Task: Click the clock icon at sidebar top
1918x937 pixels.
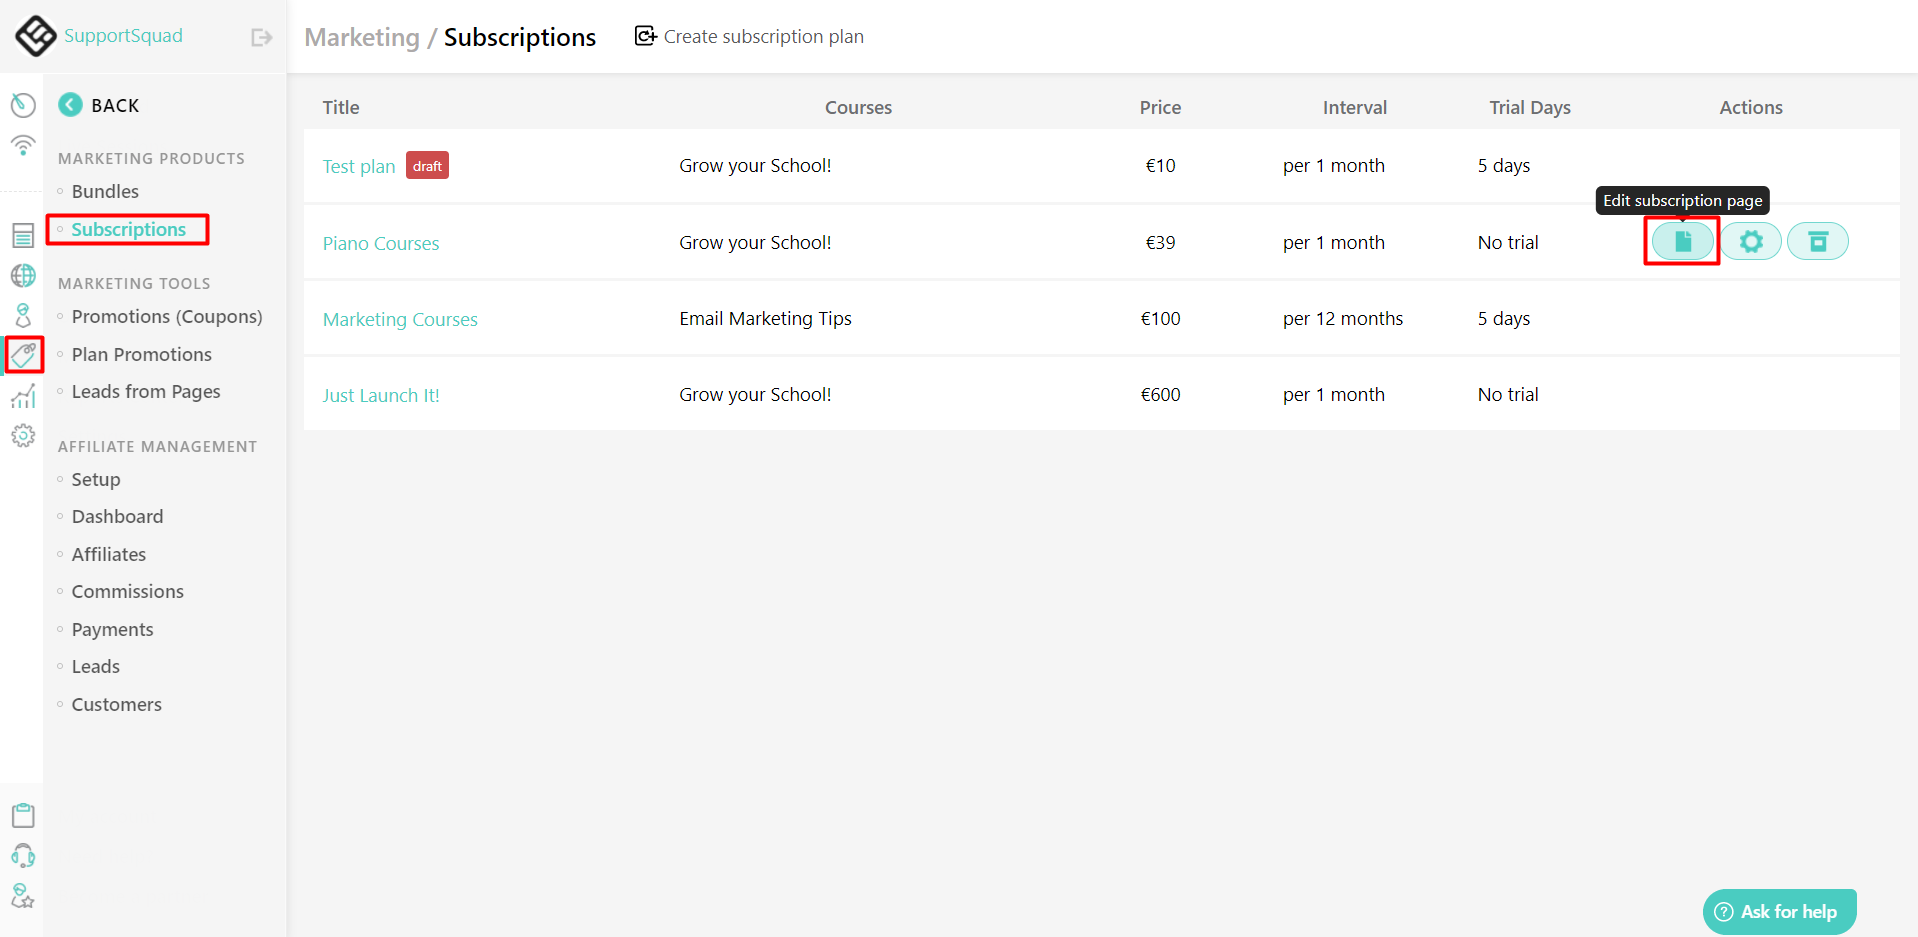Action: pos(23,104)
